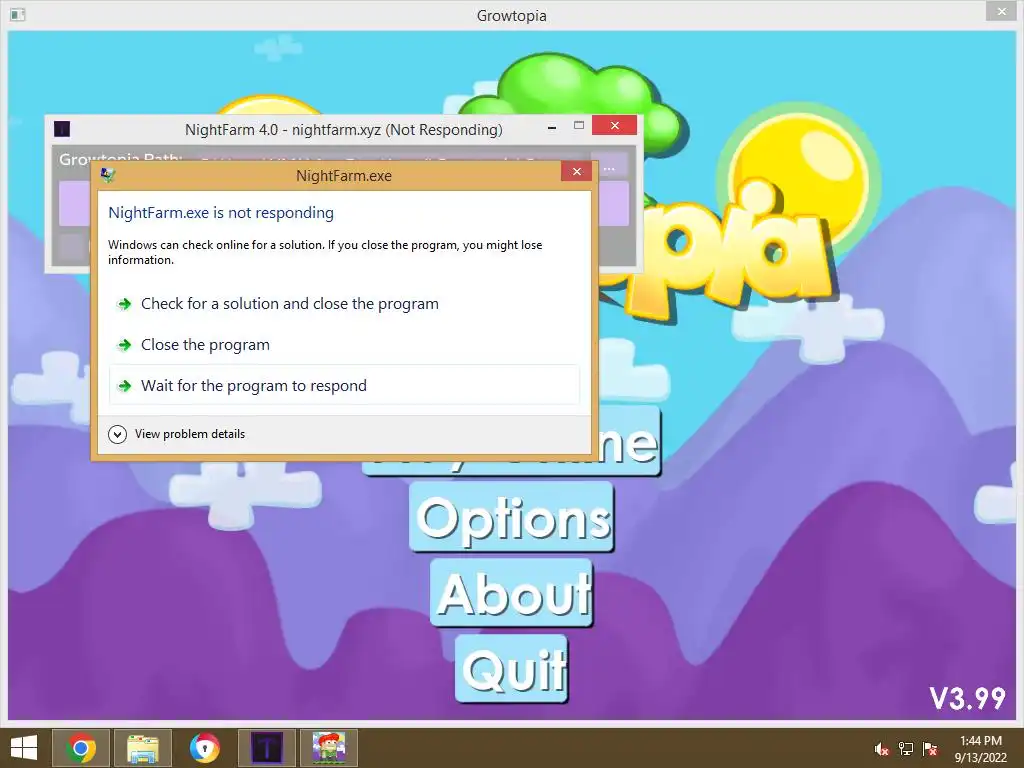Click the green arrow beside Check for a solution

tap(123, 304)
